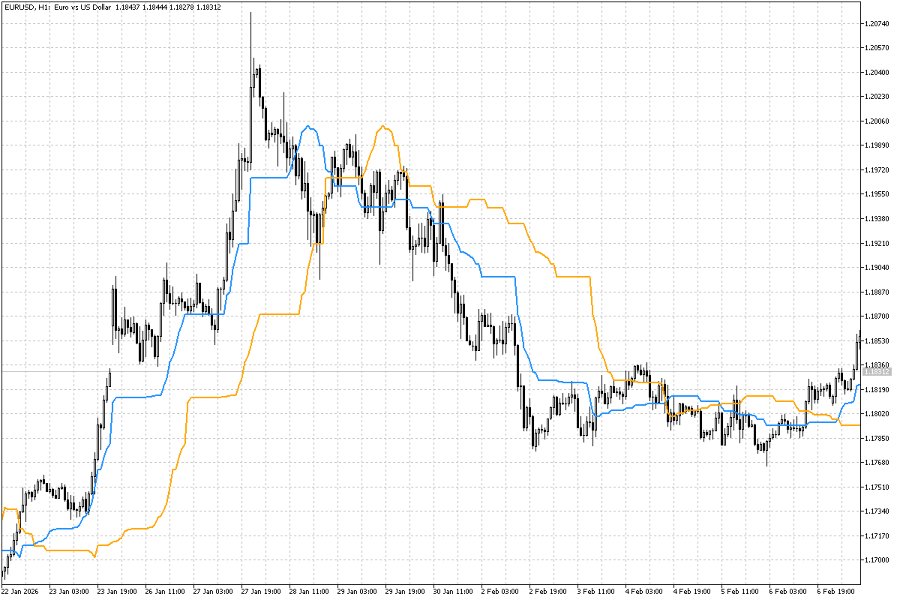Click the 1.17000 price scale label
900x600 pixels.
pos(876,560)
